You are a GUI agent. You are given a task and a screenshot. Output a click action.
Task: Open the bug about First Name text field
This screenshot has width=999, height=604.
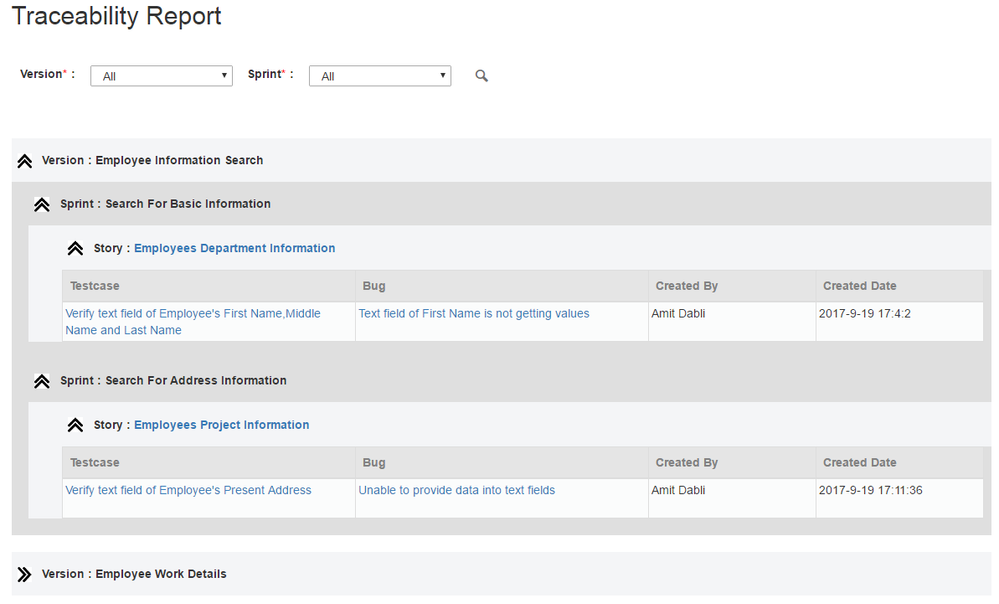[x=473, y=313]
